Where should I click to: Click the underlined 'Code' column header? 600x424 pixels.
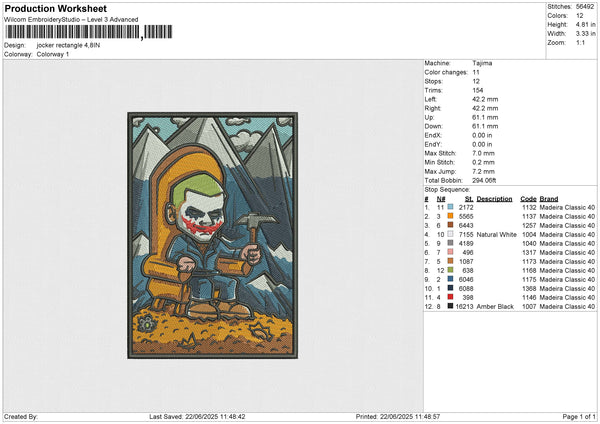pos(528,199)
